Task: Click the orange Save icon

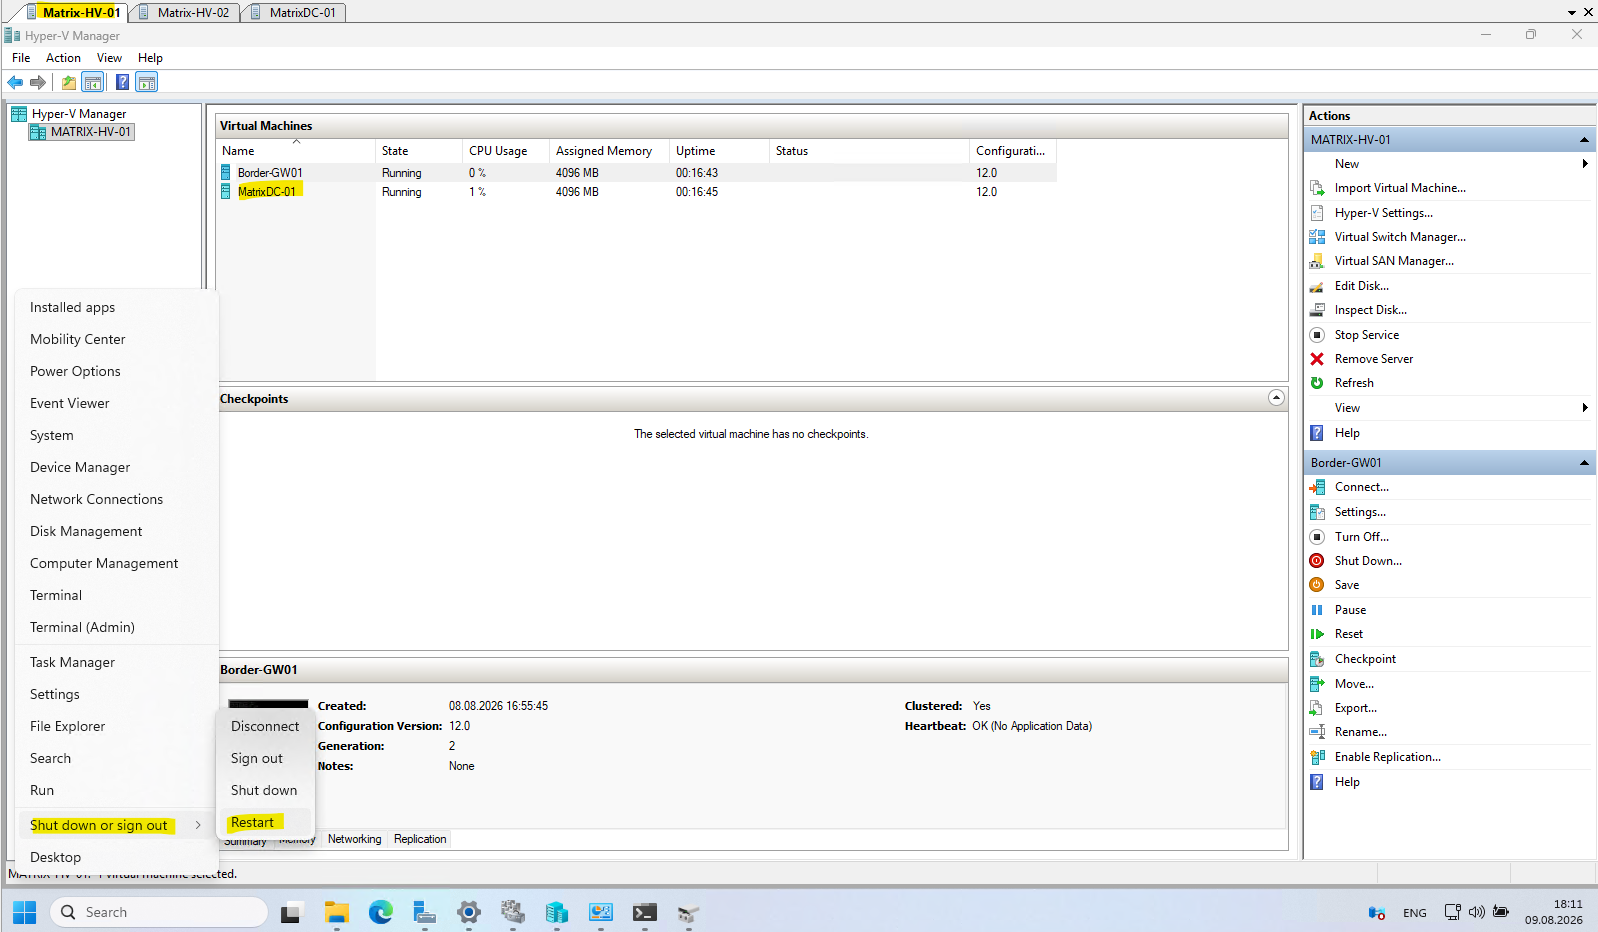Action: tap(1317, 585)
